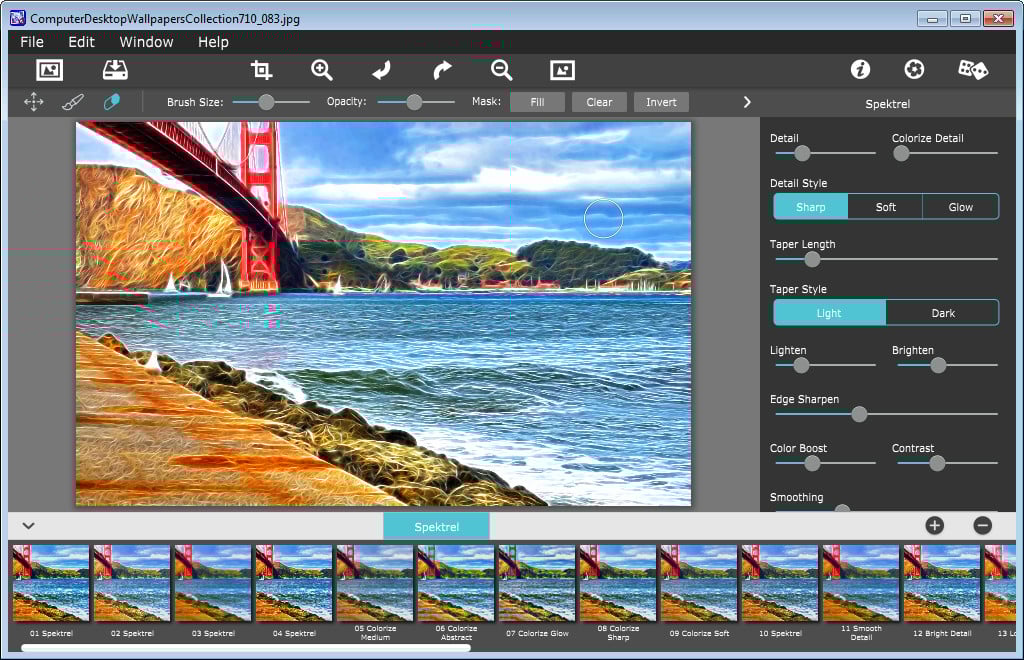Select the Crop tool
This screenshot has width=1024, height=660.
pyautogui.click(x=261, y=70)
